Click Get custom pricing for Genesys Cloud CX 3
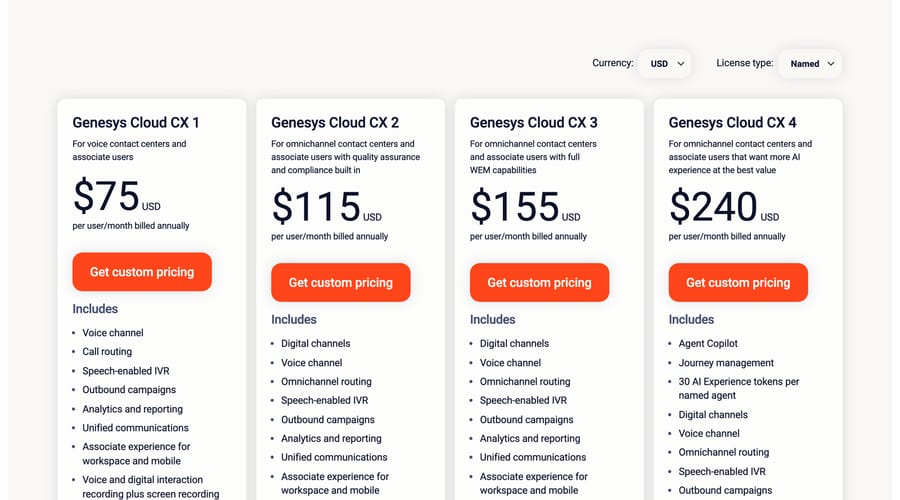This screenshot has height=500, width=900. [539, 282]
